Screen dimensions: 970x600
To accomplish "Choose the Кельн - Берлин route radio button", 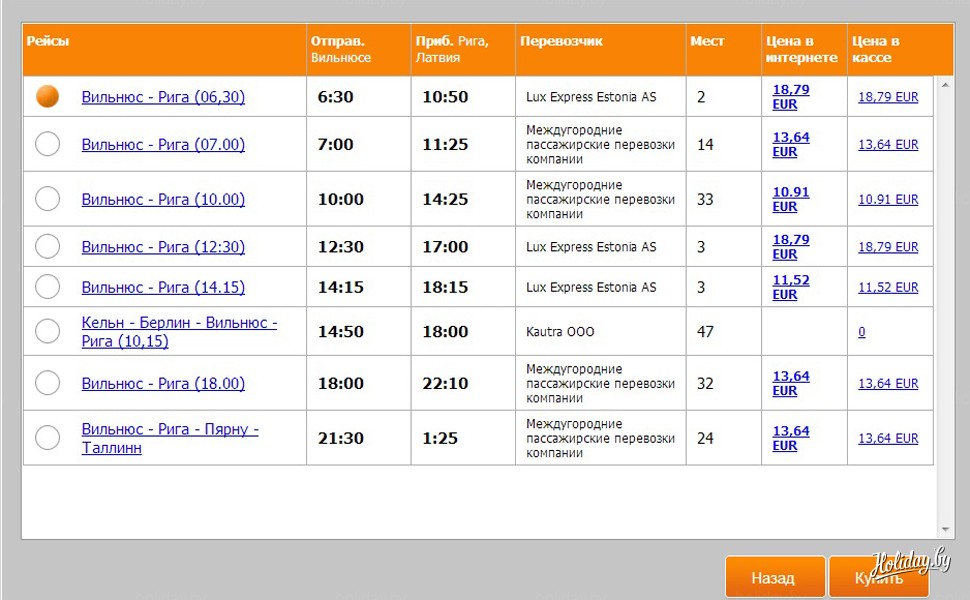I will 47,331.
